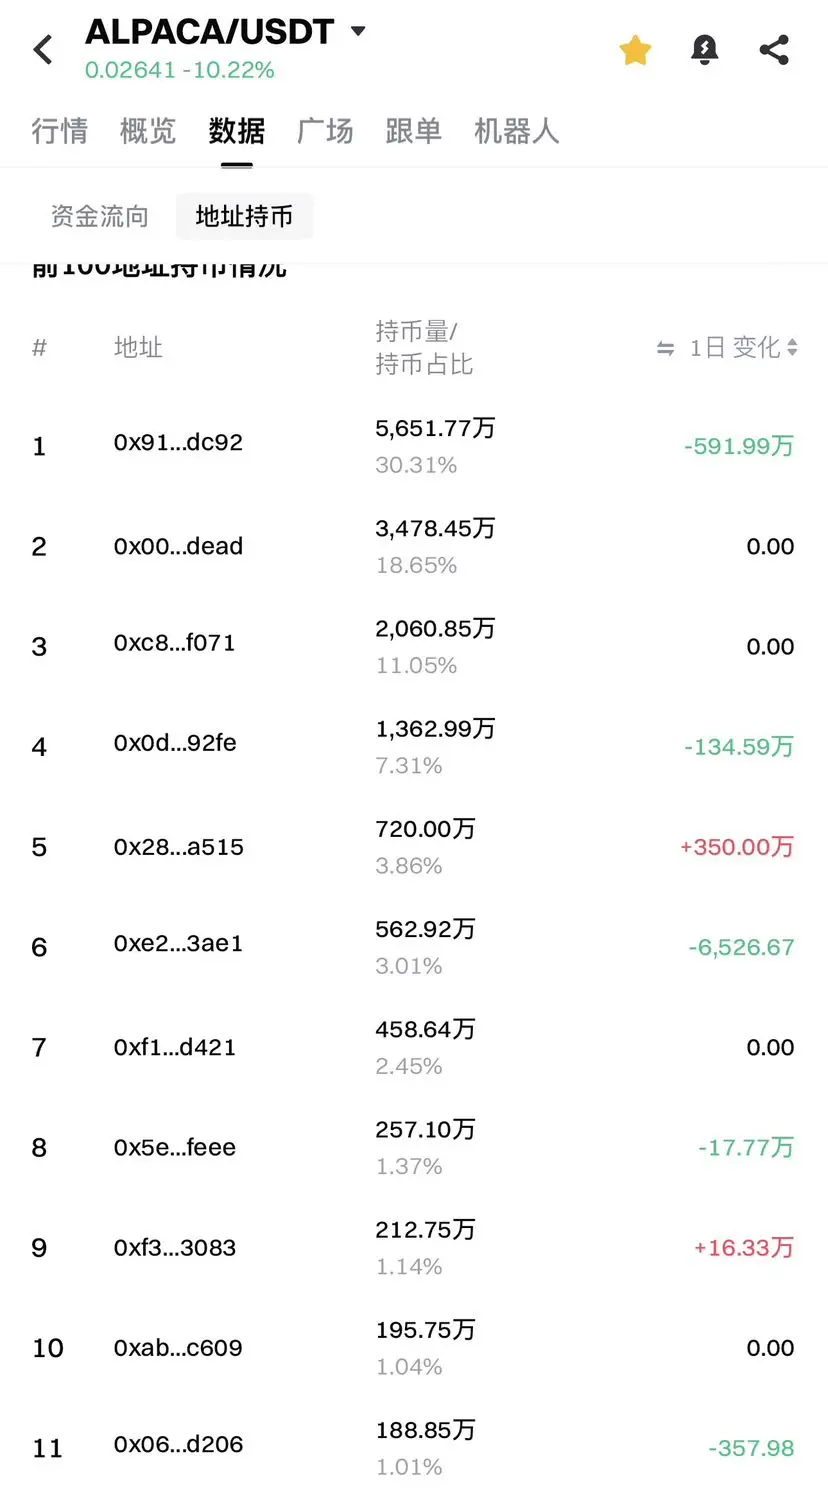Open the price alert bell icon

coord(705,50)
